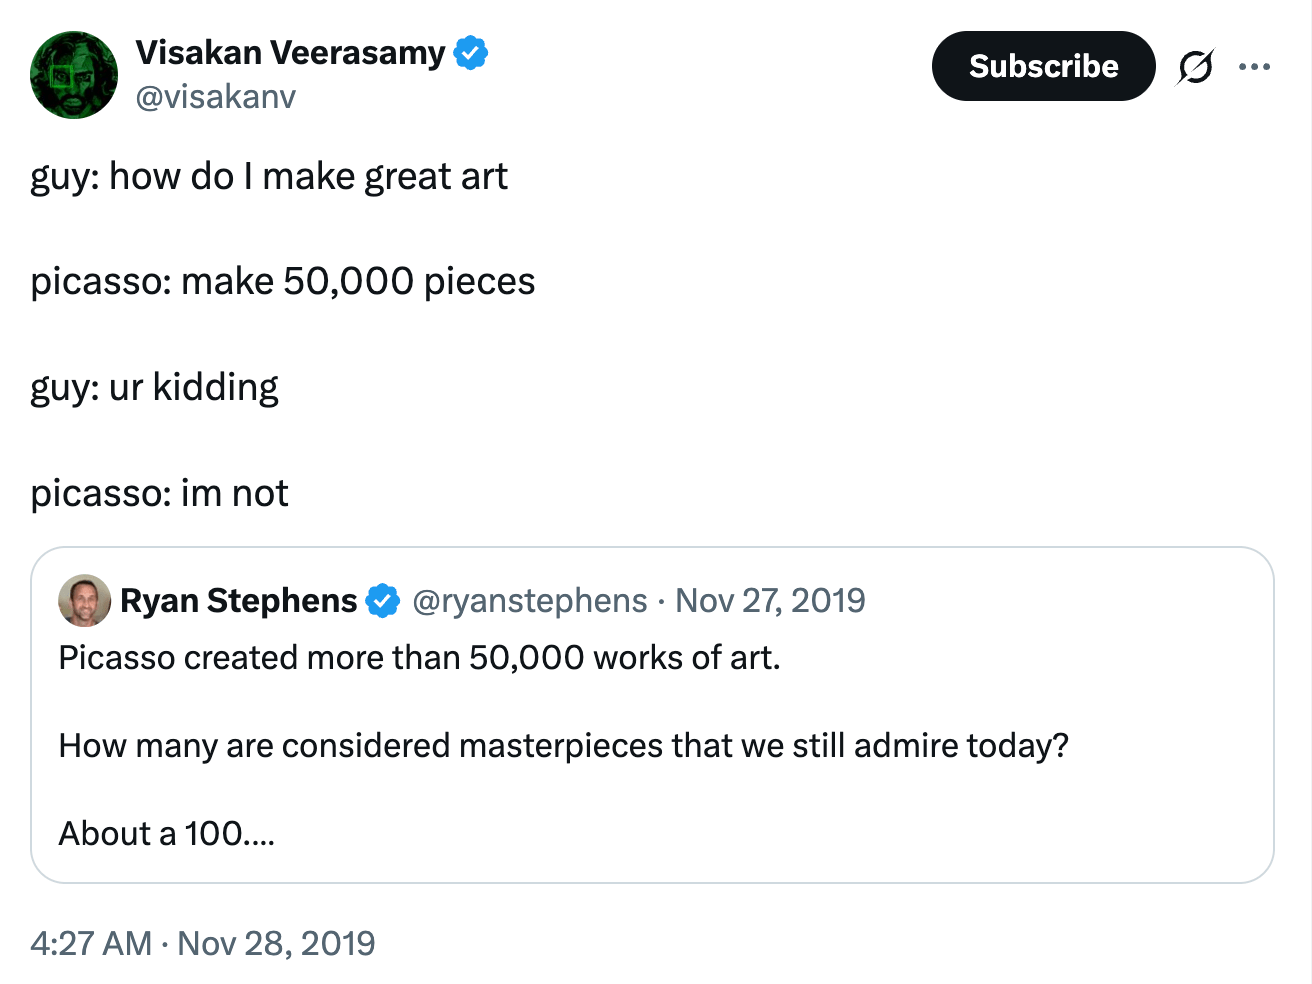The image size is (1312, 984).
Task: Click Ryan Stephens' blue verified badge
Action: (x=383, y=600)
